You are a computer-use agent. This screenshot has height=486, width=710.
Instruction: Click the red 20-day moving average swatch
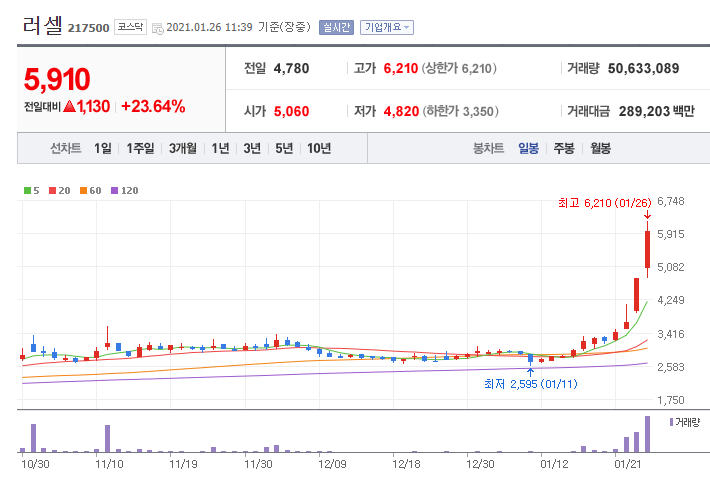click(x=53, y=191)
